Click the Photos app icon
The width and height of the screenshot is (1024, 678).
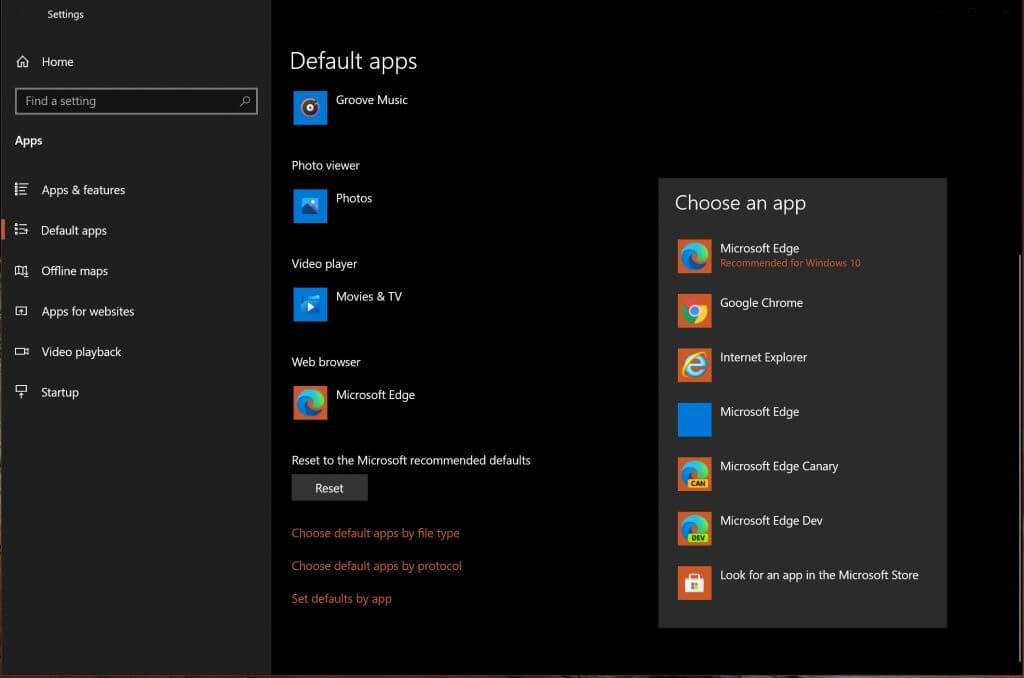click(310, 205)
